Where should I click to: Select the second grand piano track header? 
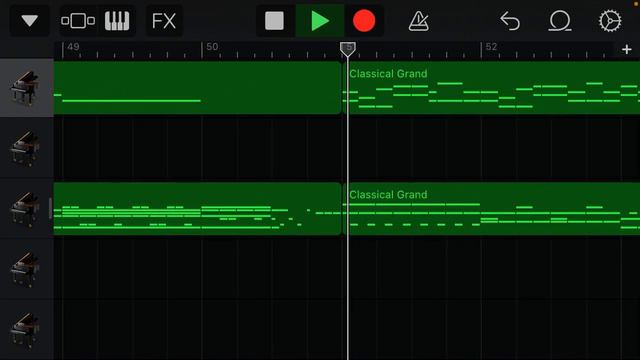point(27,148)
